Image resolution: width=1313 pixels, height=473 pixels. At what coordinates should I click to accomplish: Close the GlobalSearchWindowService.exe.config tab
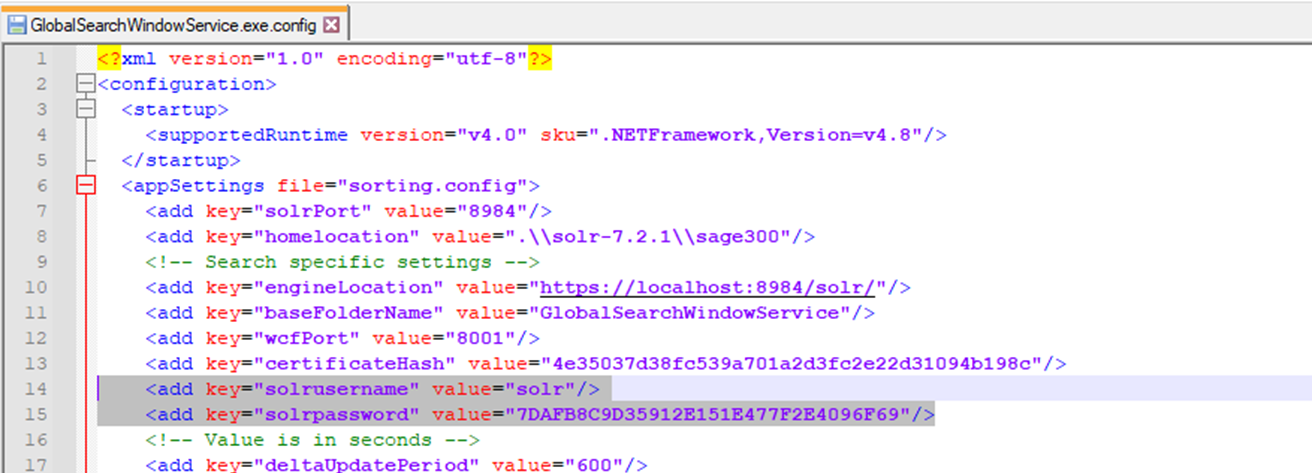coord(332,25)
